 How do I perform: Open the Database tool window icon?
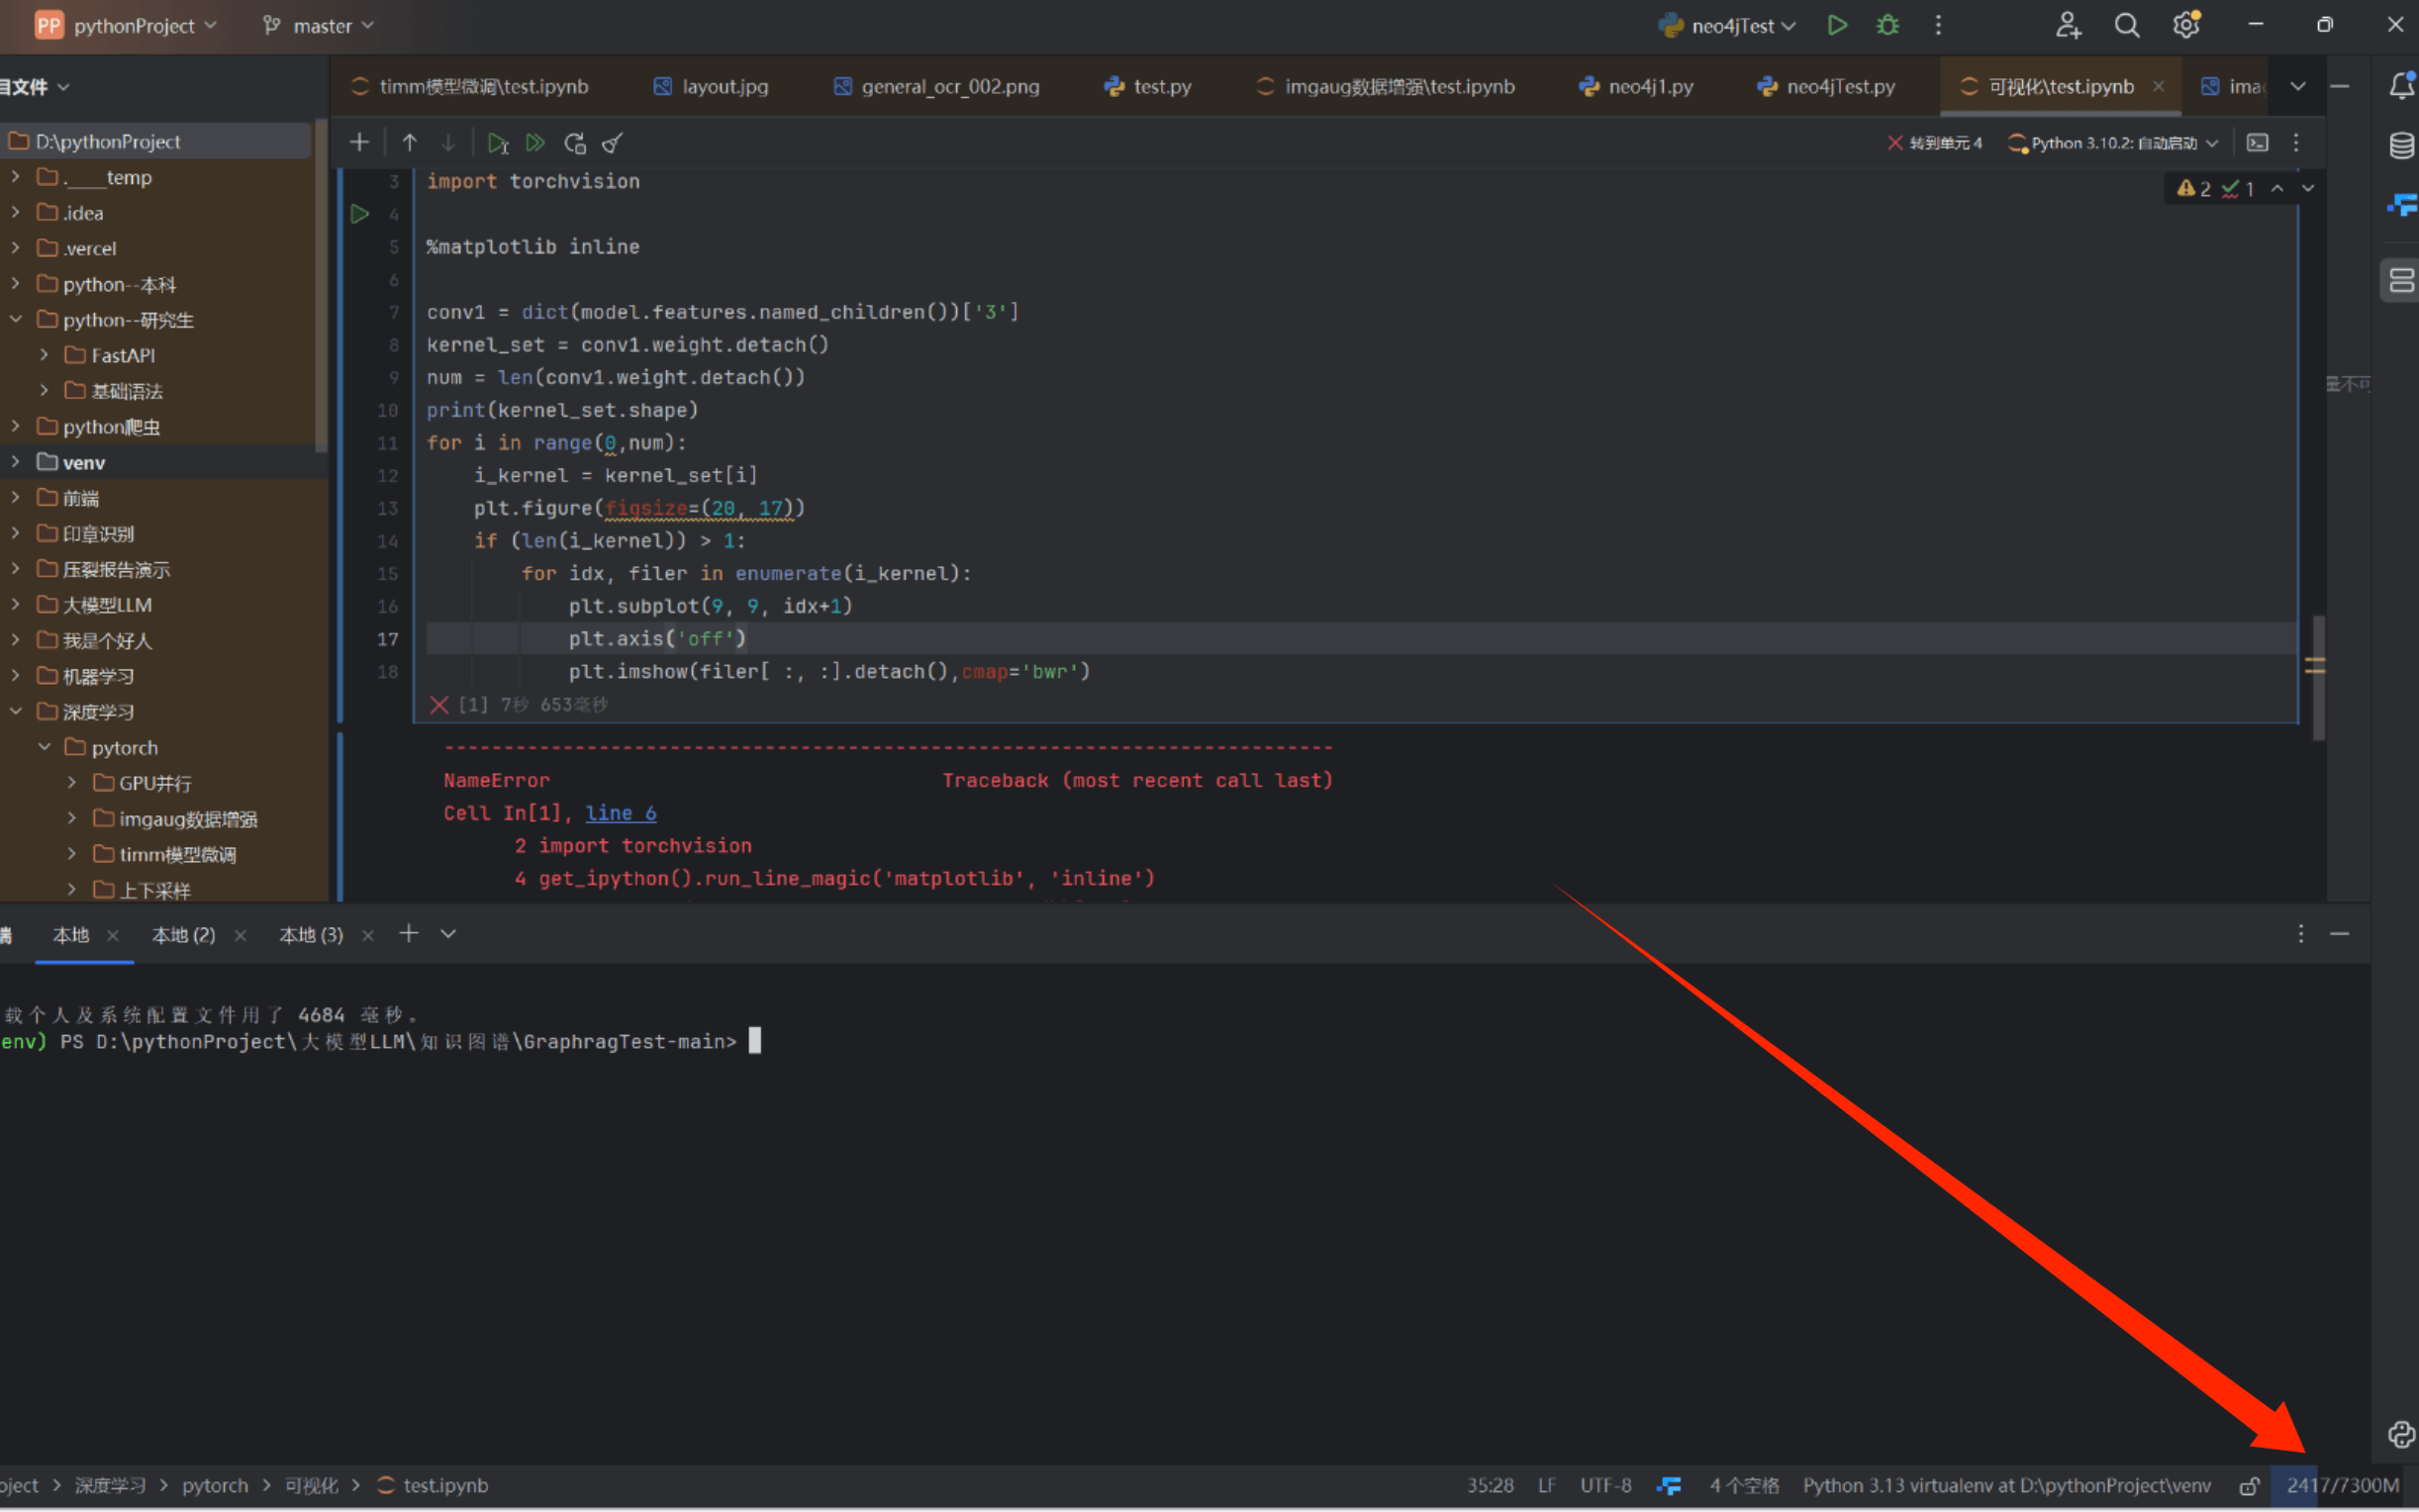point(2400,146)
